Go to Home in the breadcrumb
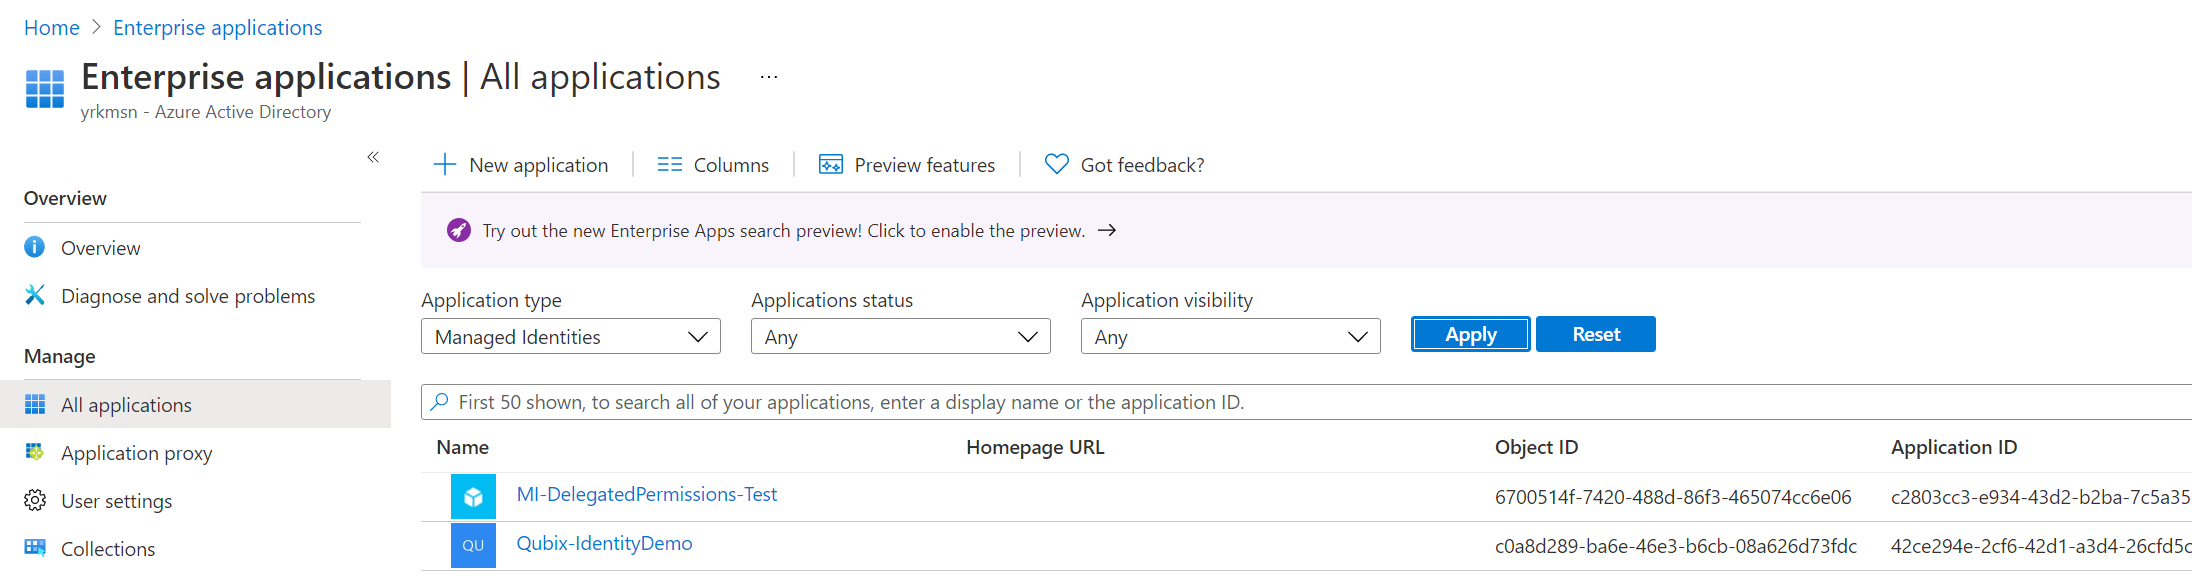This screenshot has width=2192, height=587. (x=52, y=28)
